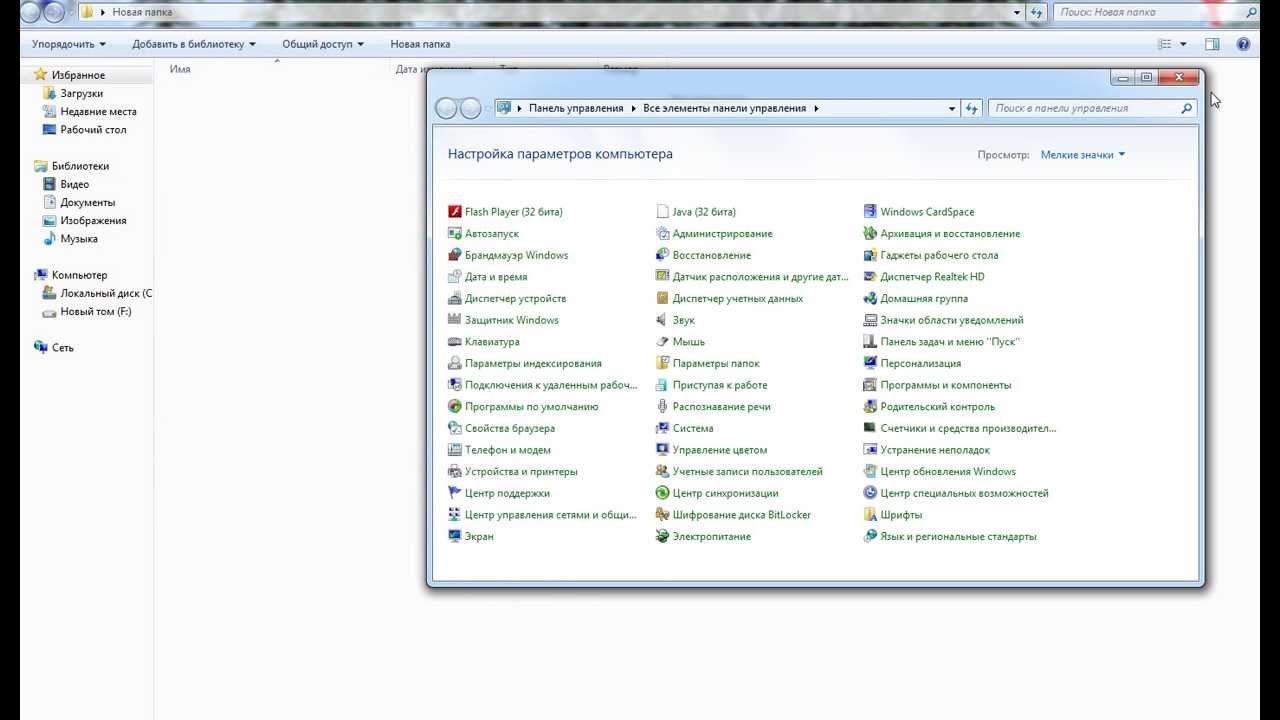This screenshot has height=720, width=1280.
Task: Click the Новая папка toolbar button
Action: pyautogui.click(x=420, y=44)
